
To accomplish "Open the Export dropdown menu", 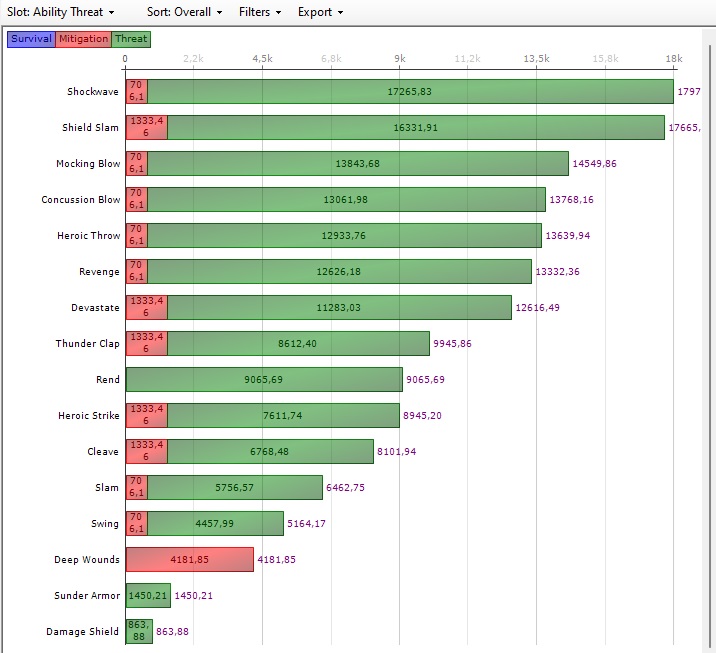I will 320,12.
